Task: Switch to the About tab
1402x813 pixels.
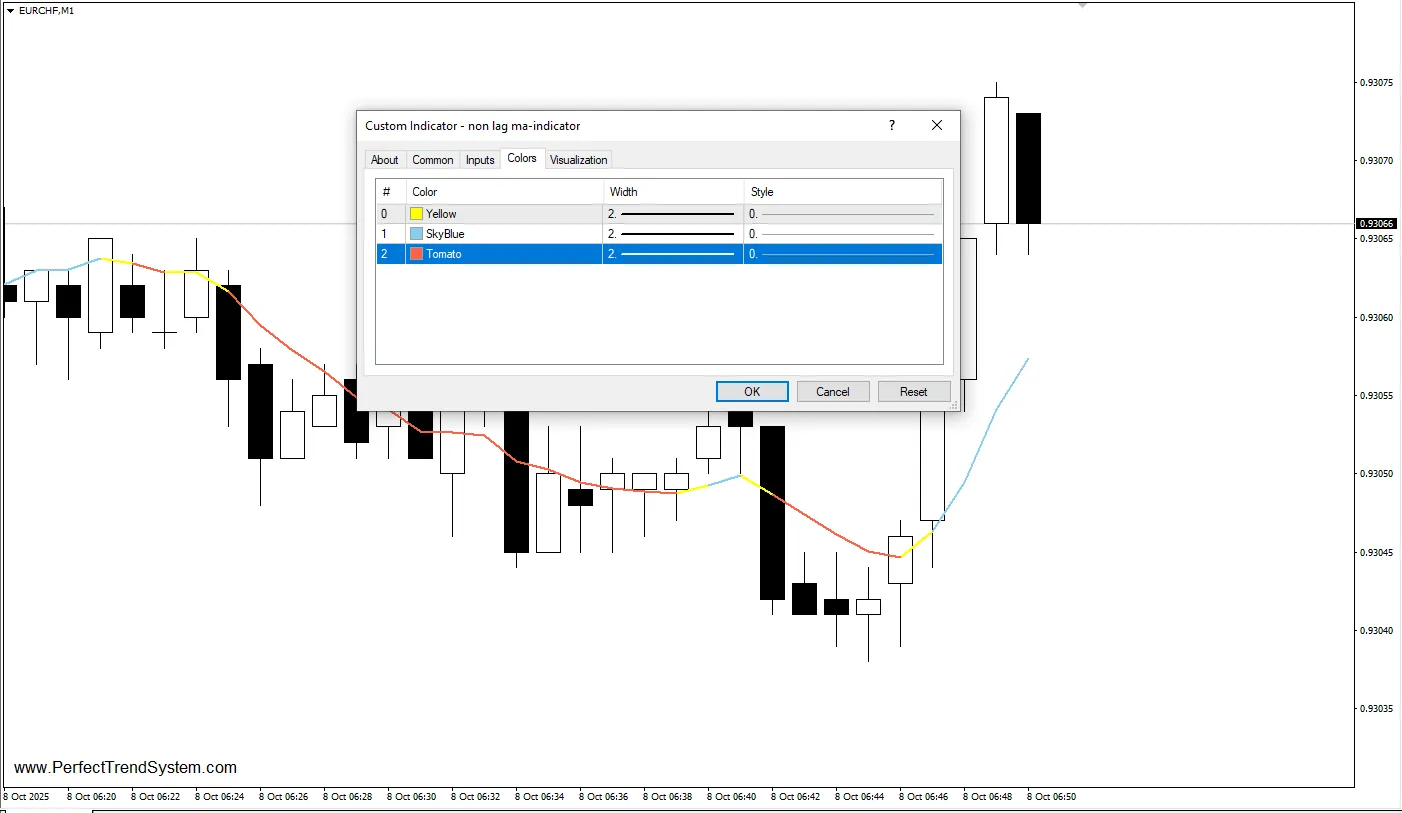Action: coord(384,160)
